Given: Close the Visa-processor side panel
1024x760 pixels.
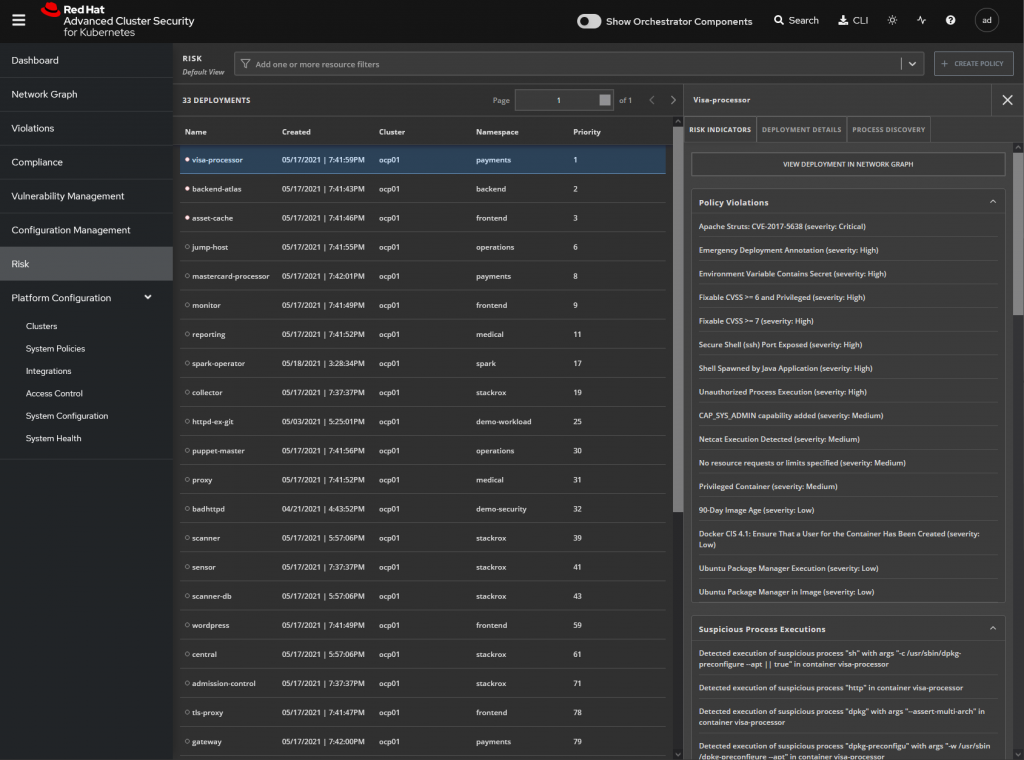Looking at the screenshot, I should (x=1007, y=100).
